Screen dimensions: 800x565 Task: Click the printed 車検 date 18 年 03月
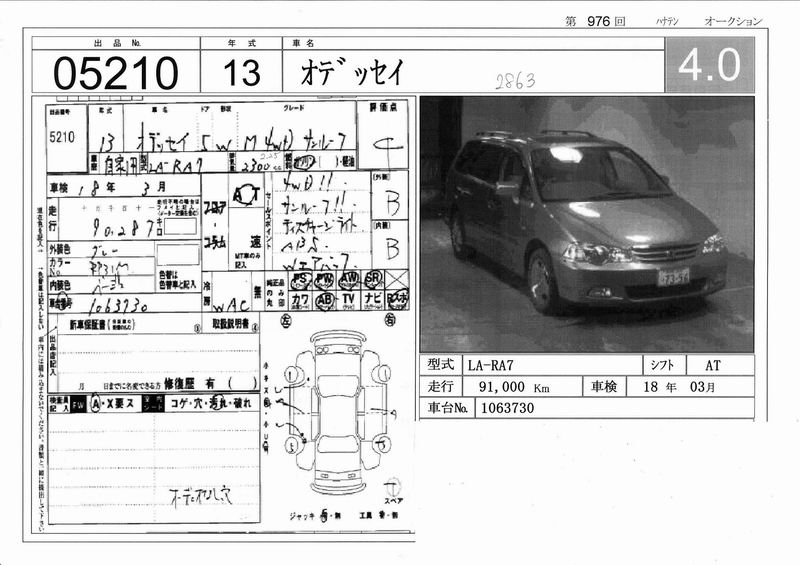679,387
